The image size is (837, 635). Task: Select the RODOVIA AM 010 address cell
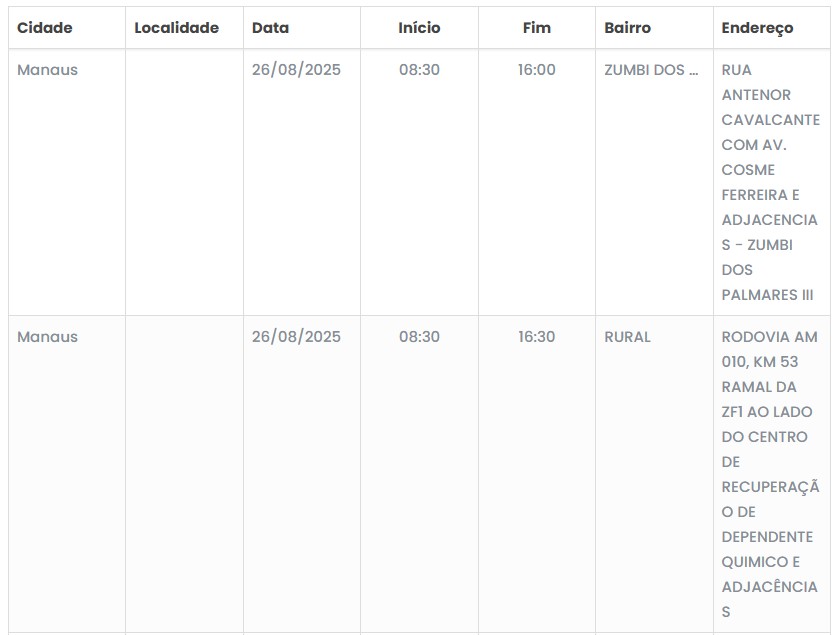[x=769, y=474]
